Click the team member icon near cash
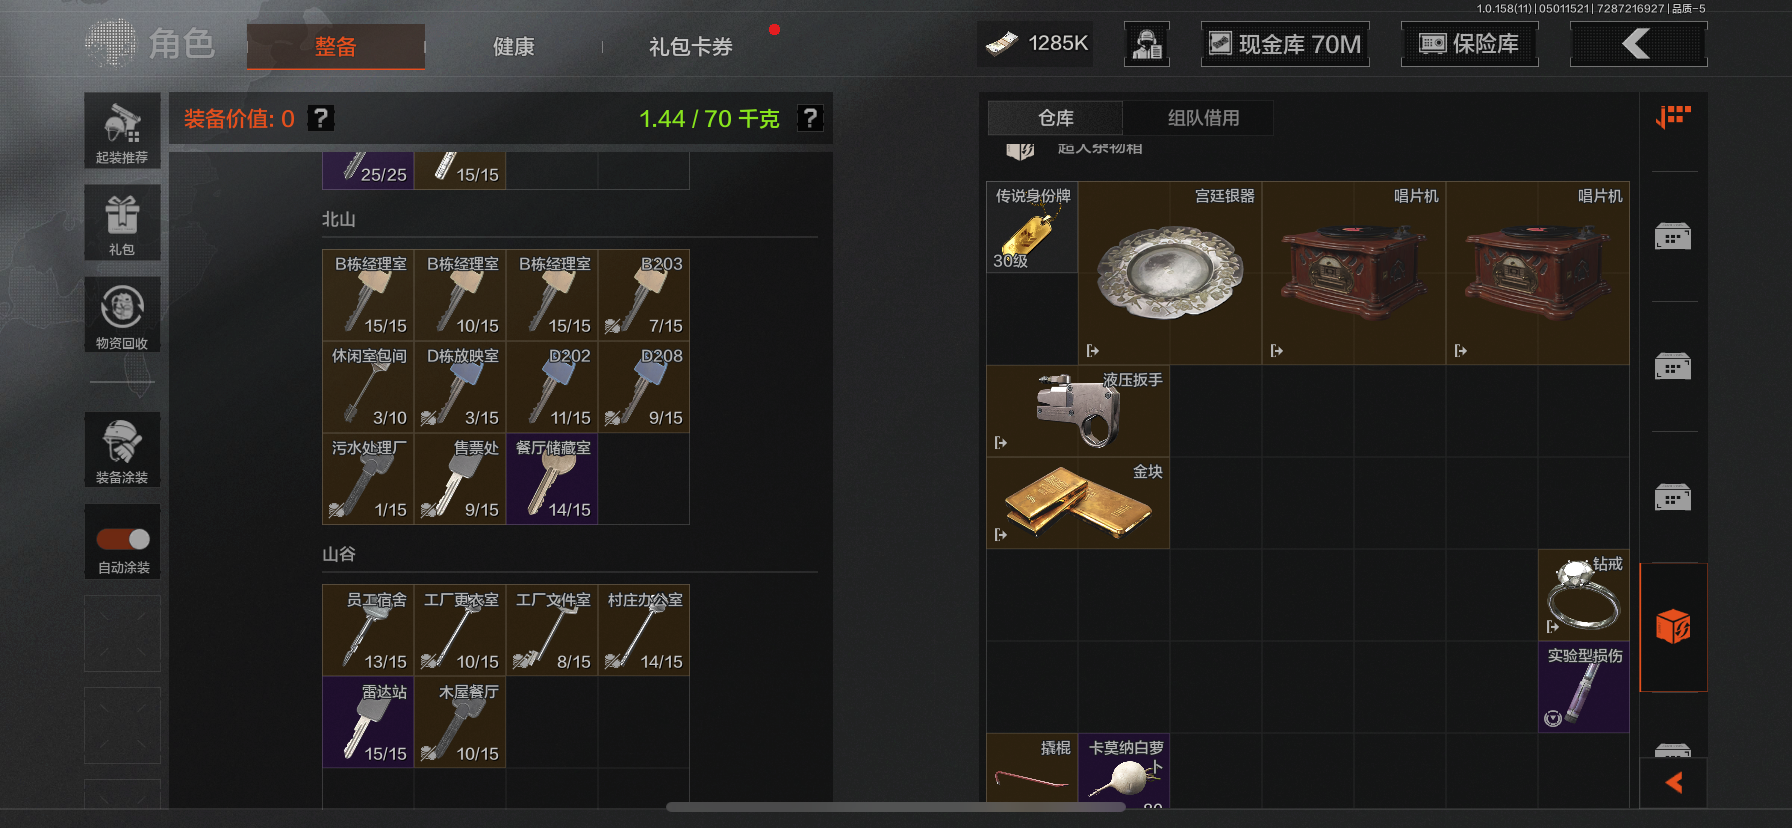Image resolution: width=1792 pixels, height=828 pixels. click(1147, 44)
